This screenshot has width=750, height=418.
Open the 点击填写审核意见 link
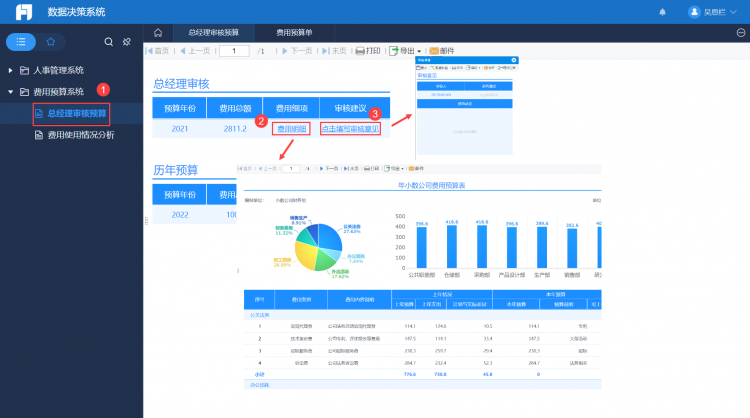tap(350, 129)
